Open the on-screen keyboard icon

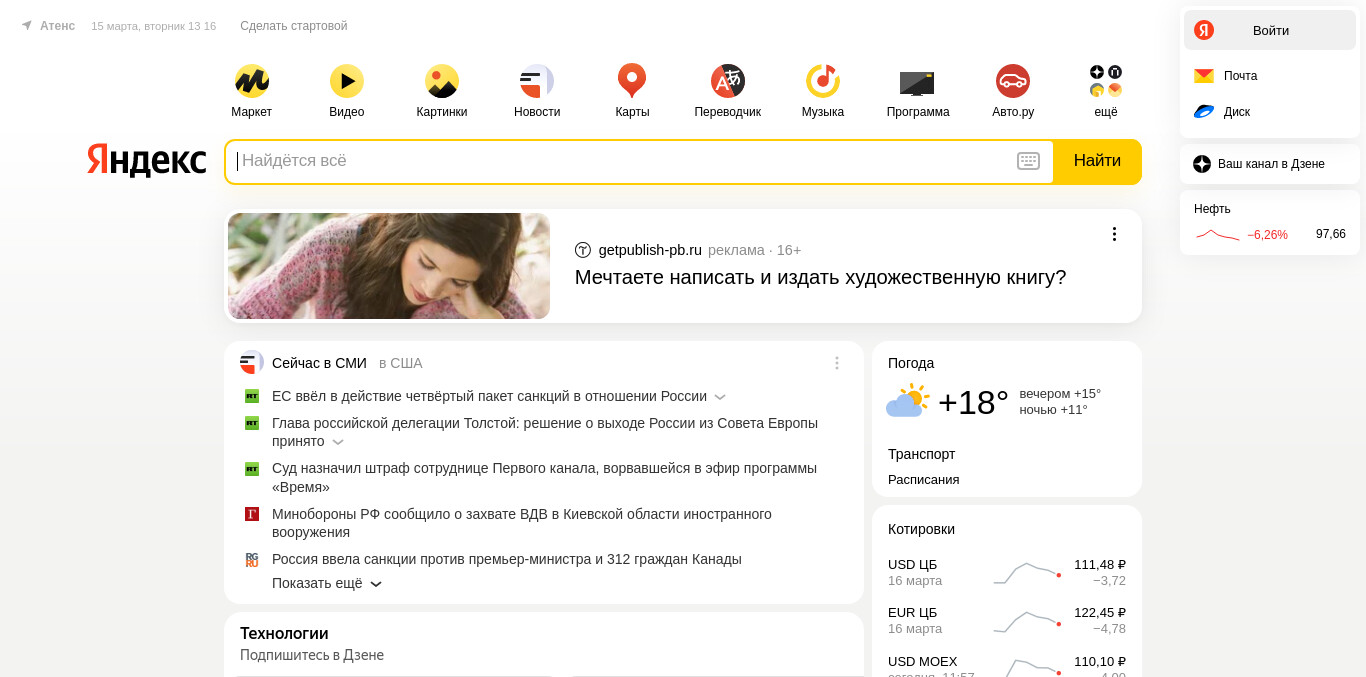coord(1028,161)
